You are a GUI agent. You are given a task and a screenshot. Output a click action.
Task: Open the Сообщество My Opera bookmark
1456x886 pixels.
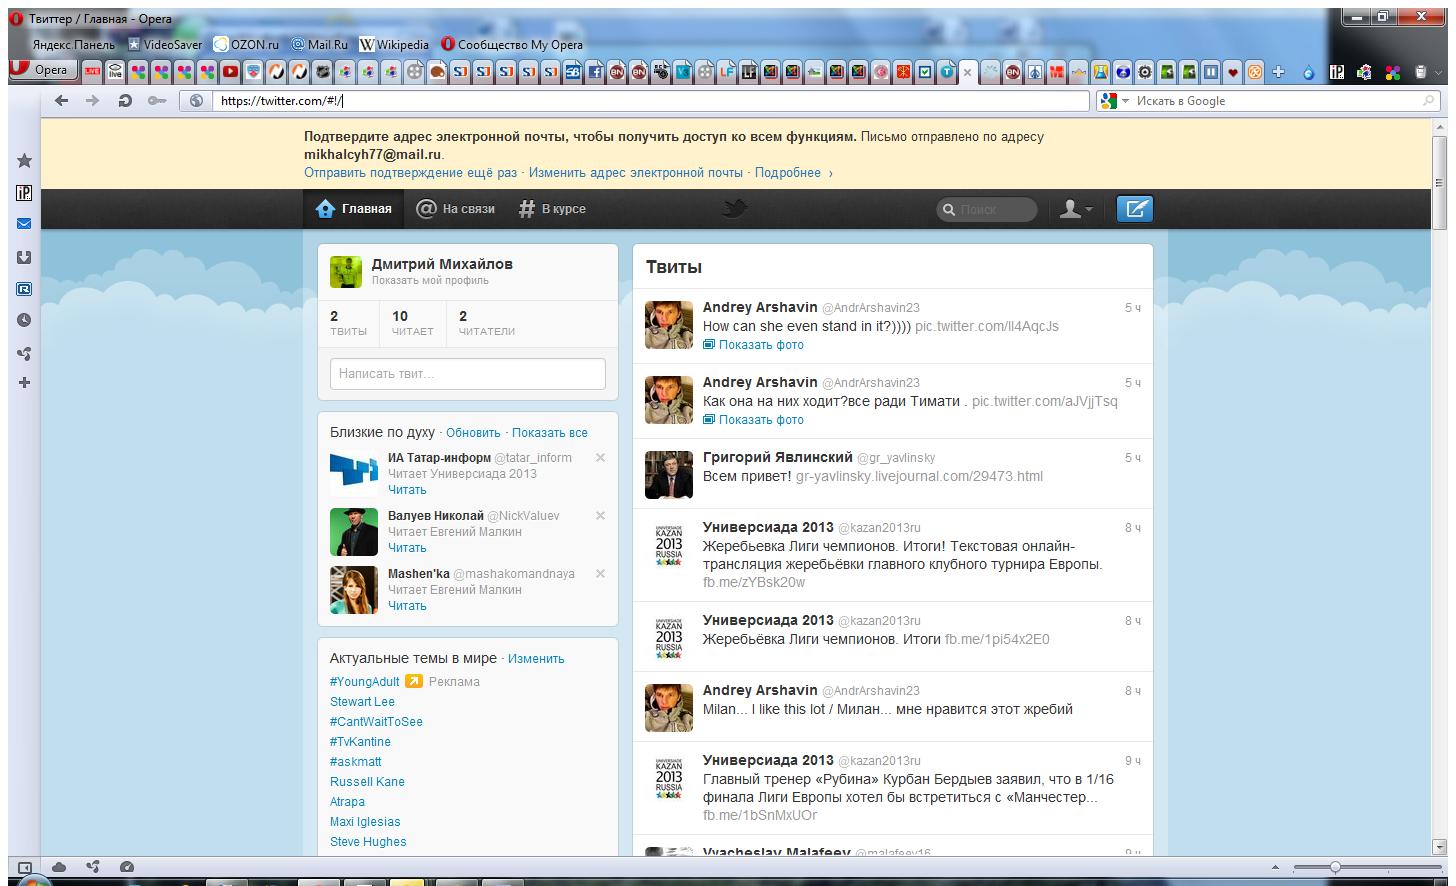[512, 44]
